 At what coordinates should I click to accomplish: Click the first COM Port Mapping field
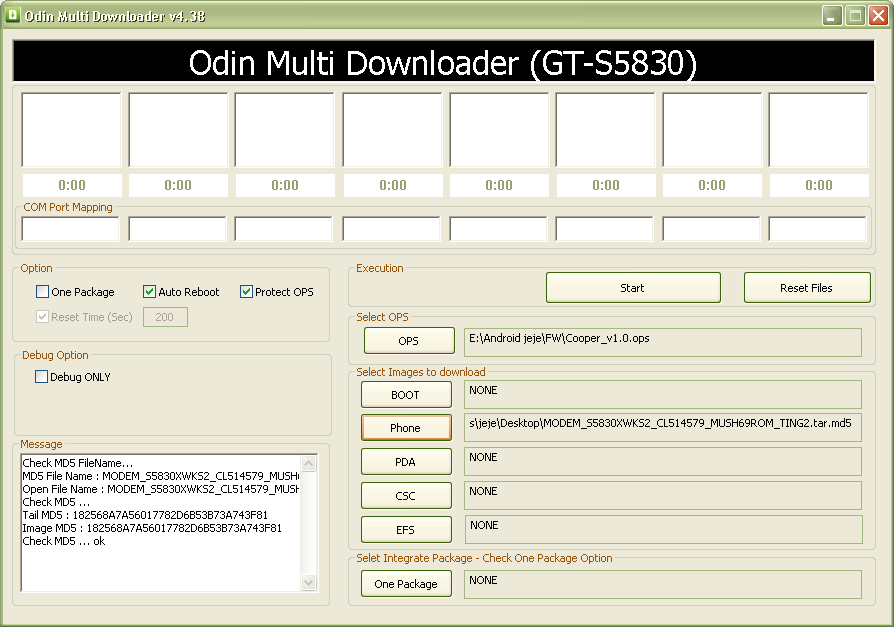tap(71, 229)
